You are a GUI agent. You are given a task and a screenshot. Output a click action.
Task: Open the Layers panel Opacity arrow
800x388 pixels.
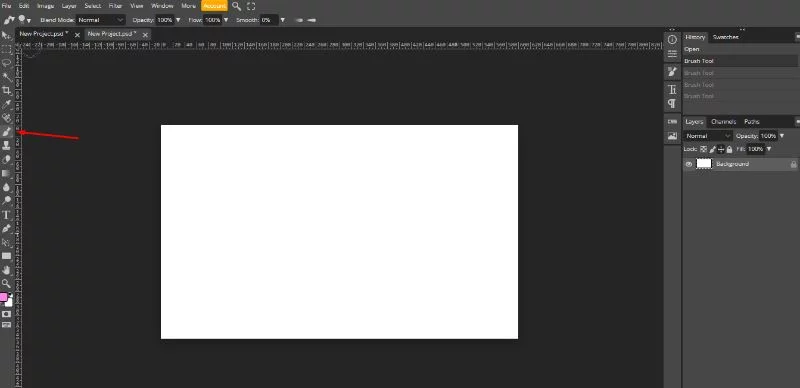[x=782, y=136]
